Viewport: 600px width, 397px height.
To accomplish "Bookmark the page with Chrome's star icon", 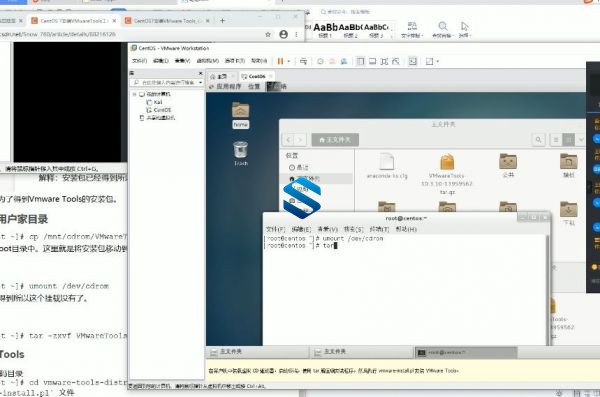I will click(268, 34).
